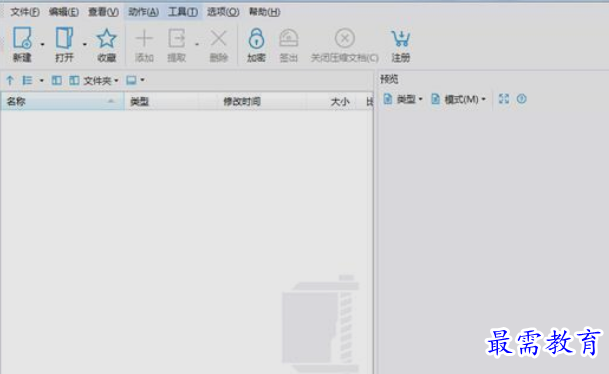
Task: Open the 帮助(H) menu
Action: (x=264, y=12)
